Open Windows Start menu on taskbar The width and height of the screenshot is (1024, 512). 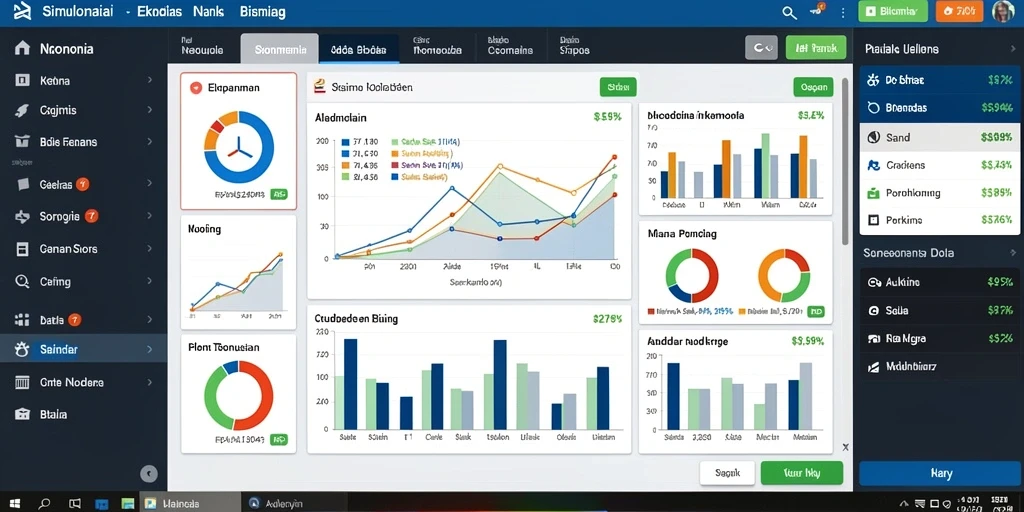pyautogui.click(x=14, y=504)
